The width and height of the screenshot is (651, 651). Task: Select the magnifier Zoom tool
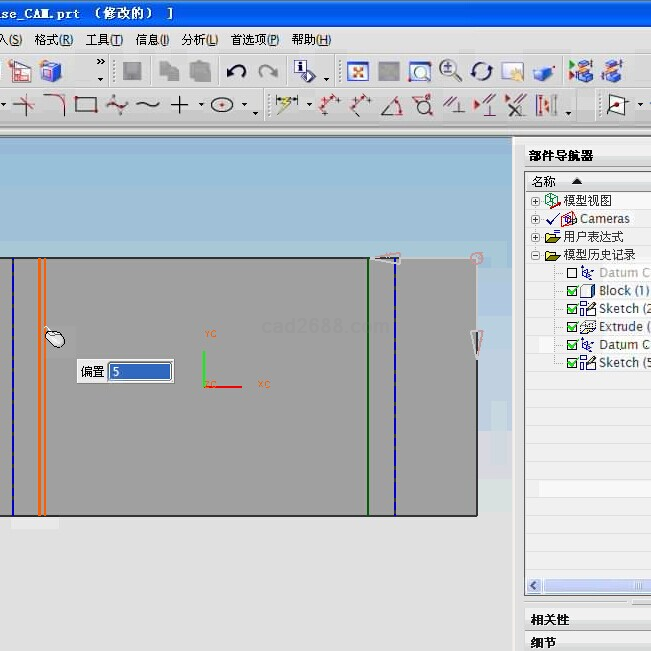click(451, 71)
